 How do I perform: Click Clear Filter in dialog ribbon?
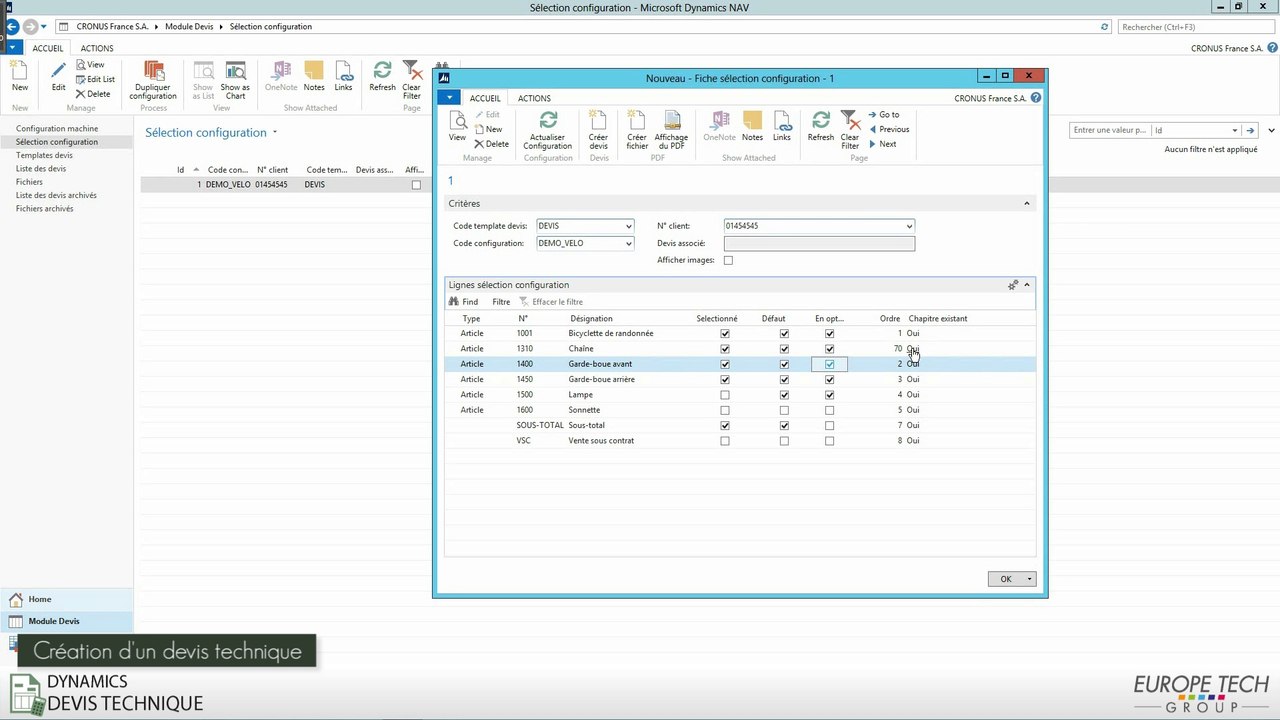pos(850,130)
